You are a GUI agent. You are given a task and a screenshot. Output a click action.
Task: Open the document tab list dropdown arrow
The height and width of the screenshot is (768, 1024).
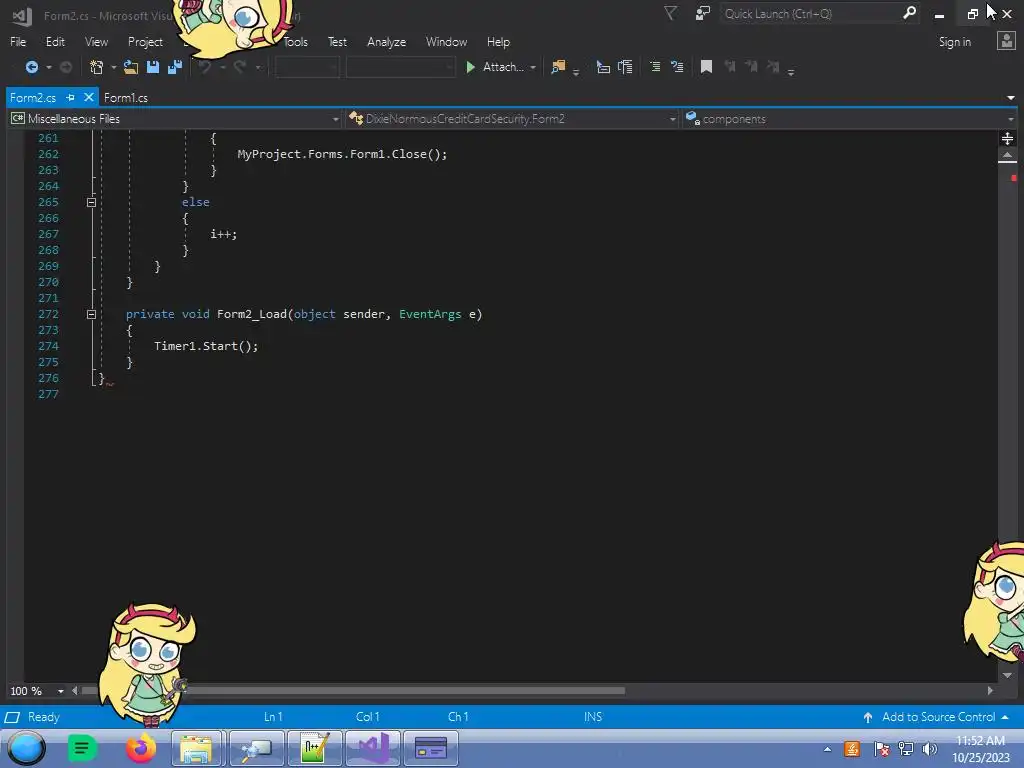(x=1011, y=98)
